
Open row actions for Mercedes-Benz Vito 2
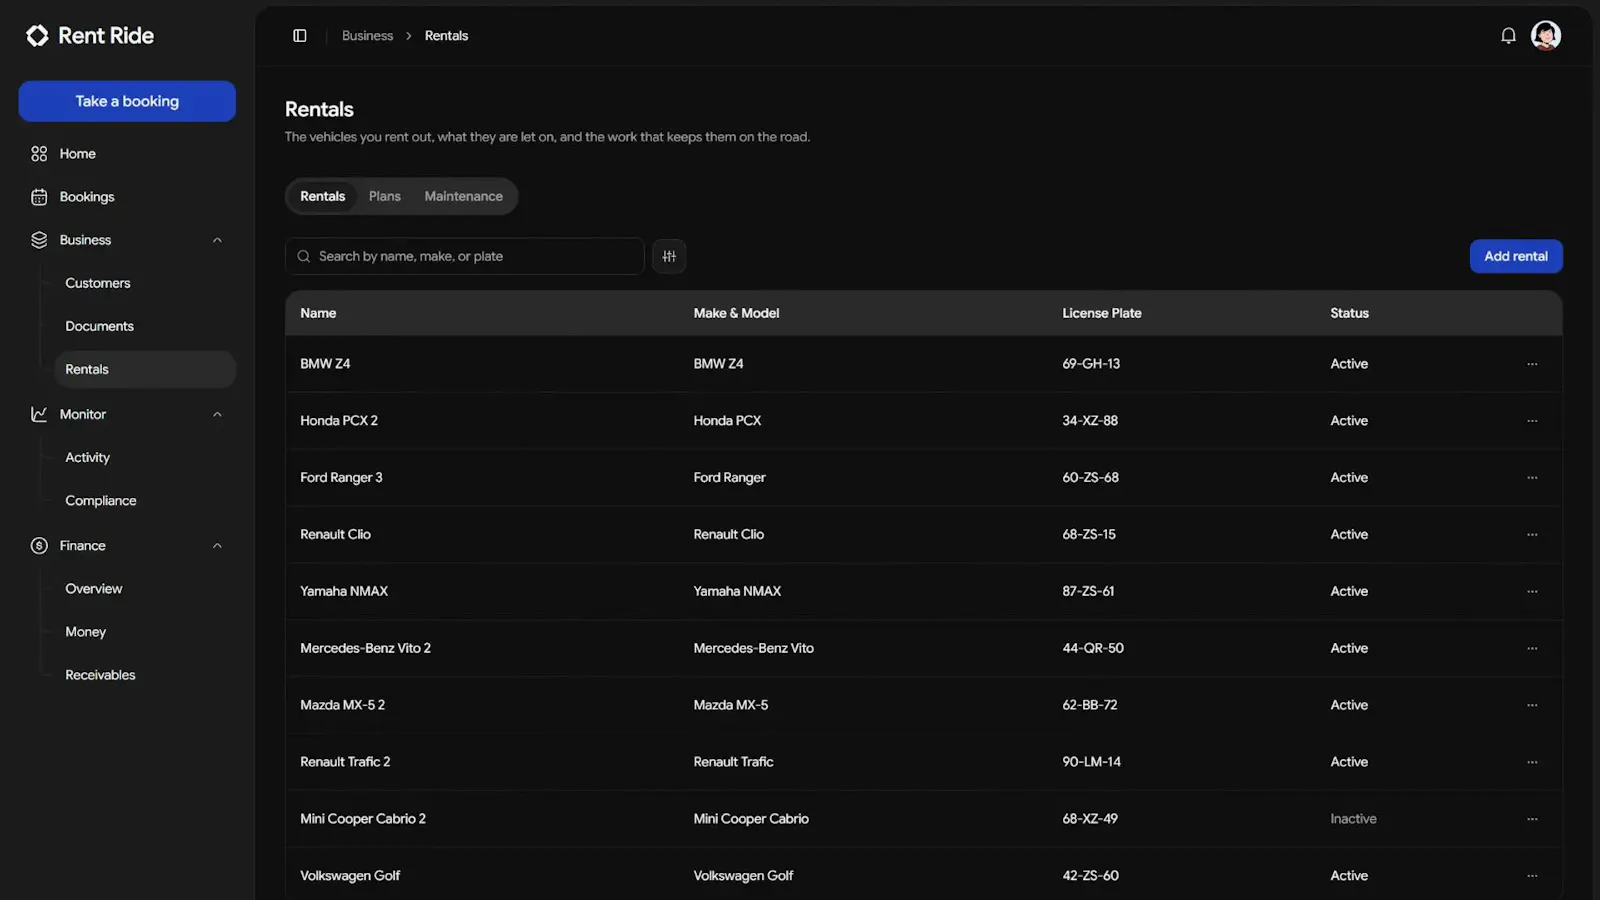click(x=1532, y=649)
